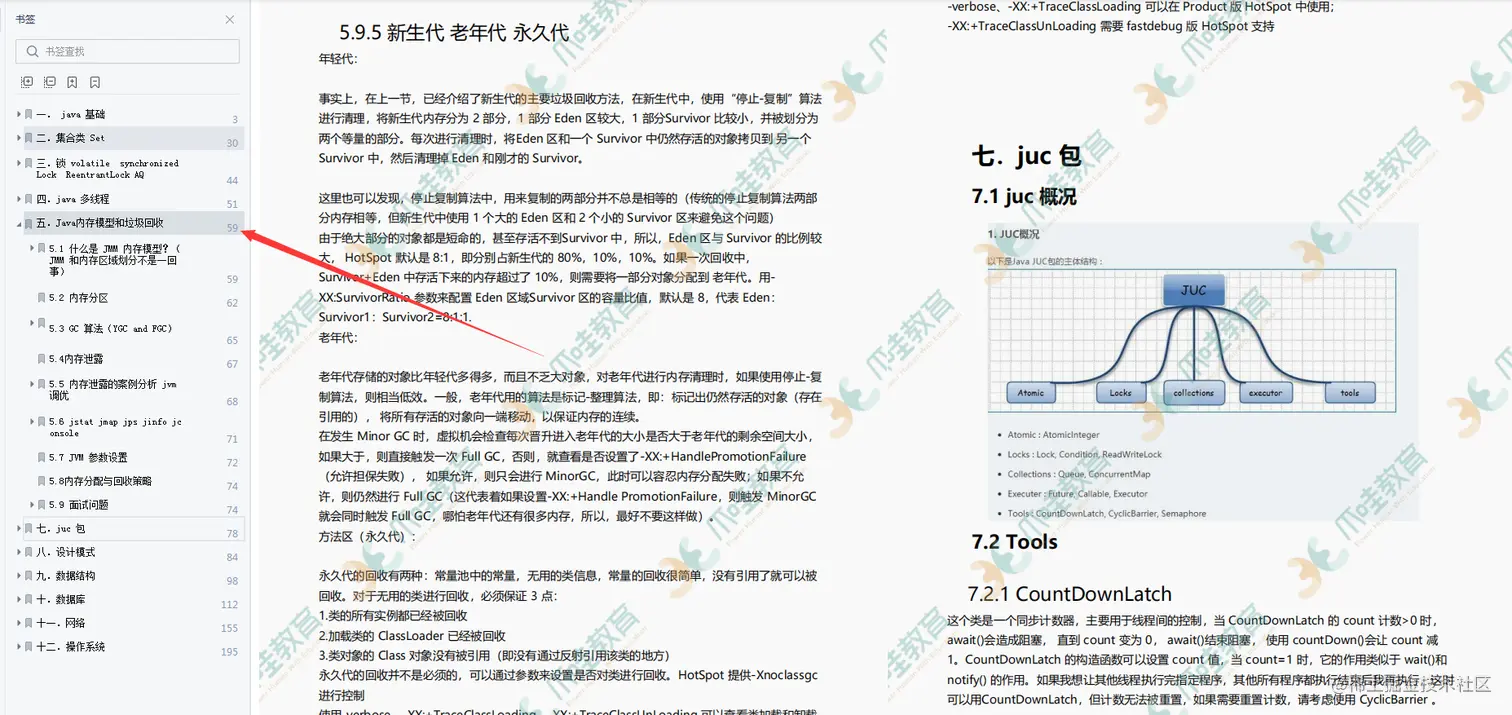Screen dimensions: 1512x715
Task: Expand the 5.3 GC 算法 (YGC and FGC) entry
Action: coord(30,323)
